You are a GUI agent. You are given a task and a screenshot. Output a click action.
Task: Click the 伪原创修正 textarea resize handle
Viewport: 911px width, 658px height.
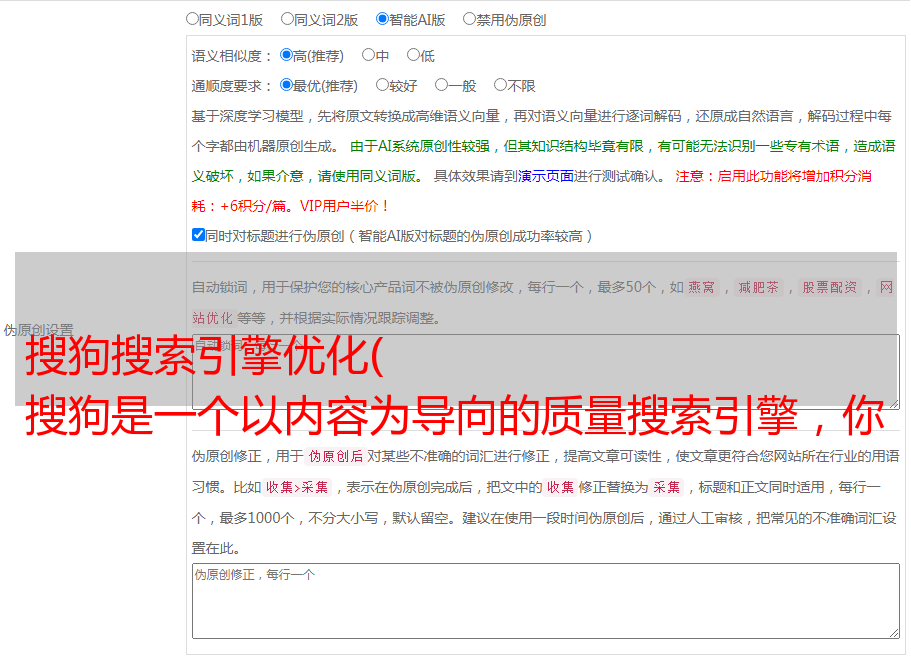[894, 634]
